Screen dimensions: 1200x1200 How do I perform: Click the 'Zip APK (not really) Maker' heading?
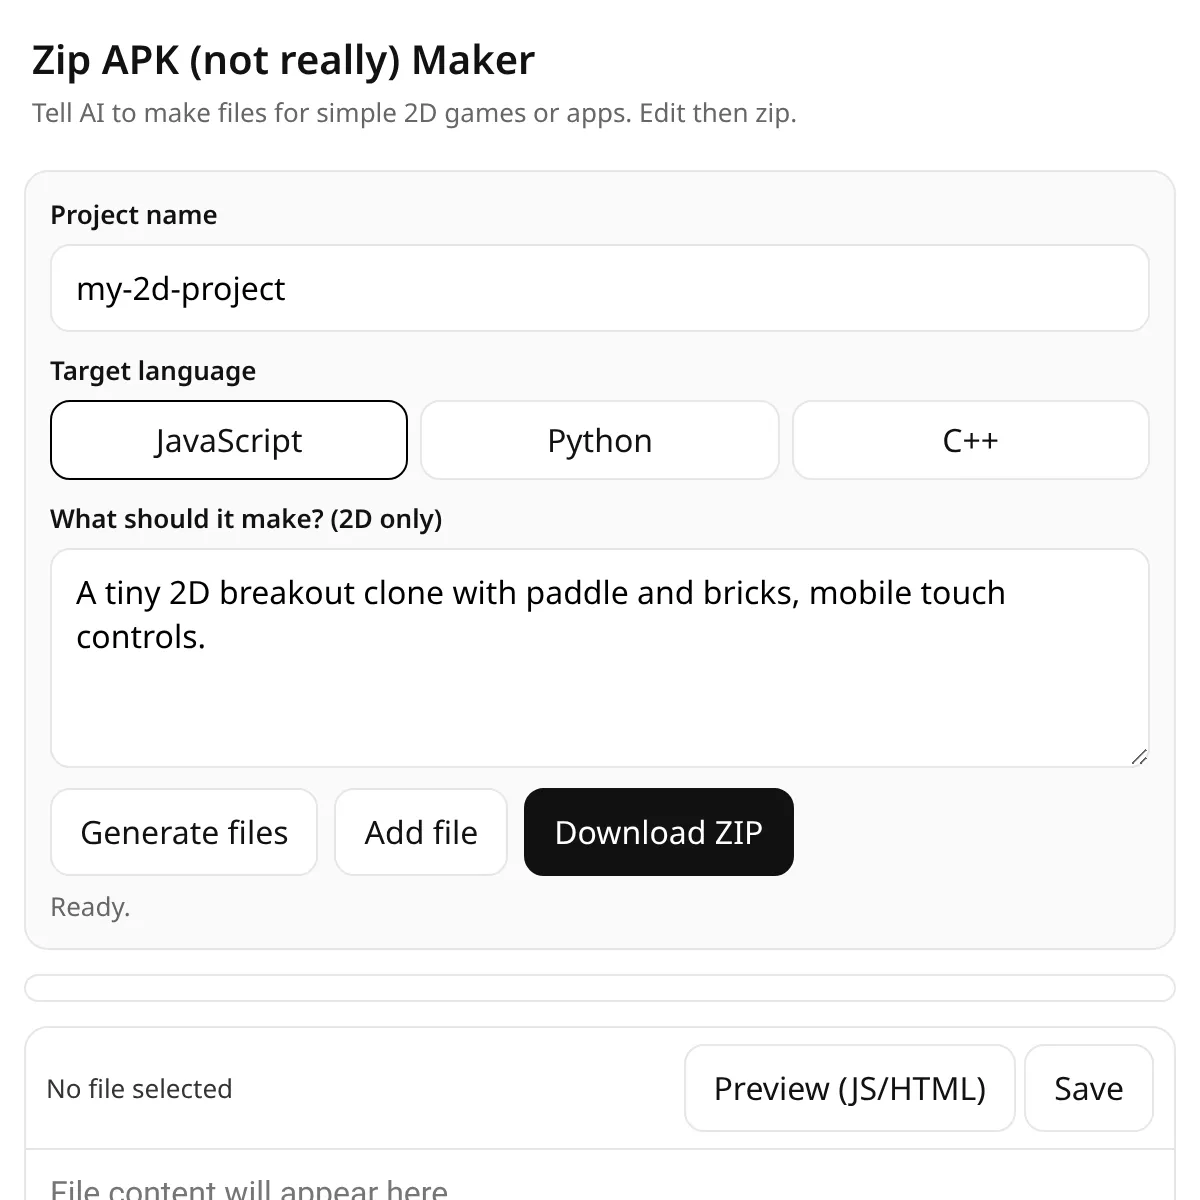283,61
